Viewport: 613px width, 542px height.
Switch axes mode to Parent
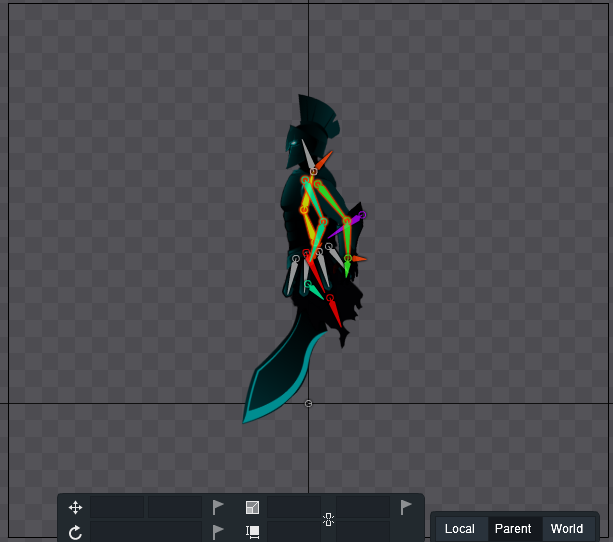[x=513, y=529]
